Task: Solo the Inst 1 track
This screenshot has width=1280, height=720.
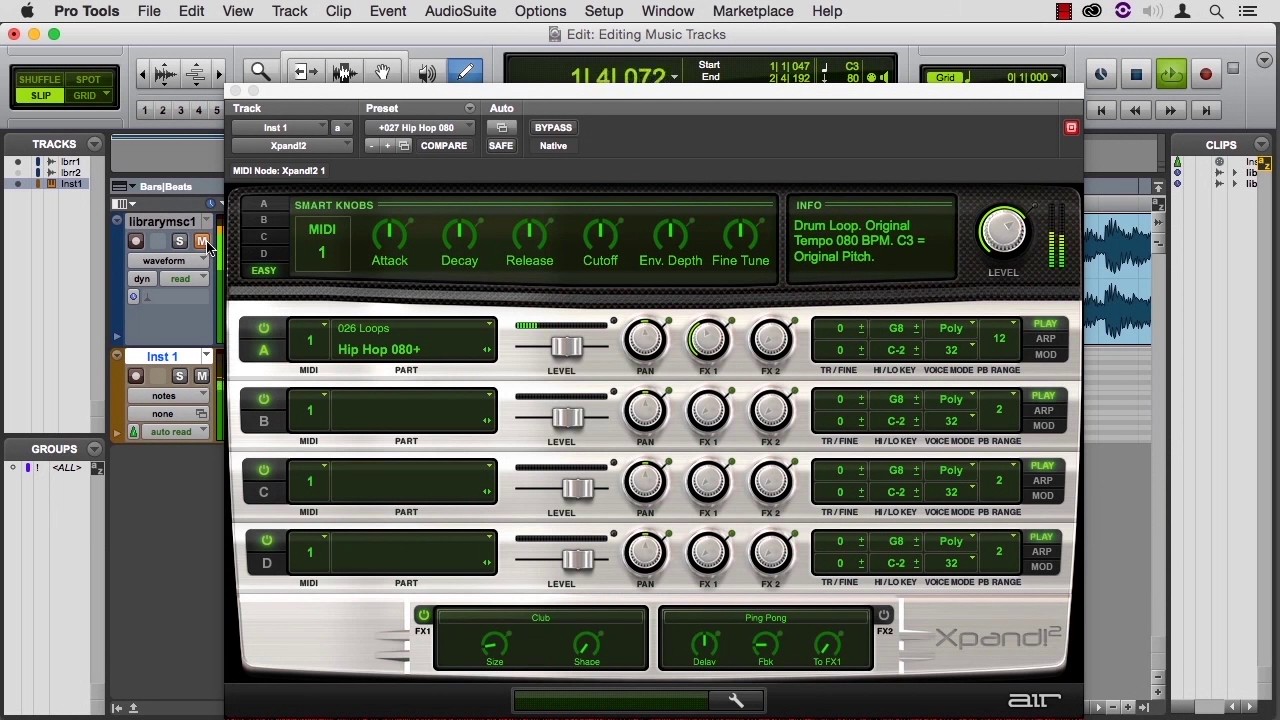Action: point(179,376)
